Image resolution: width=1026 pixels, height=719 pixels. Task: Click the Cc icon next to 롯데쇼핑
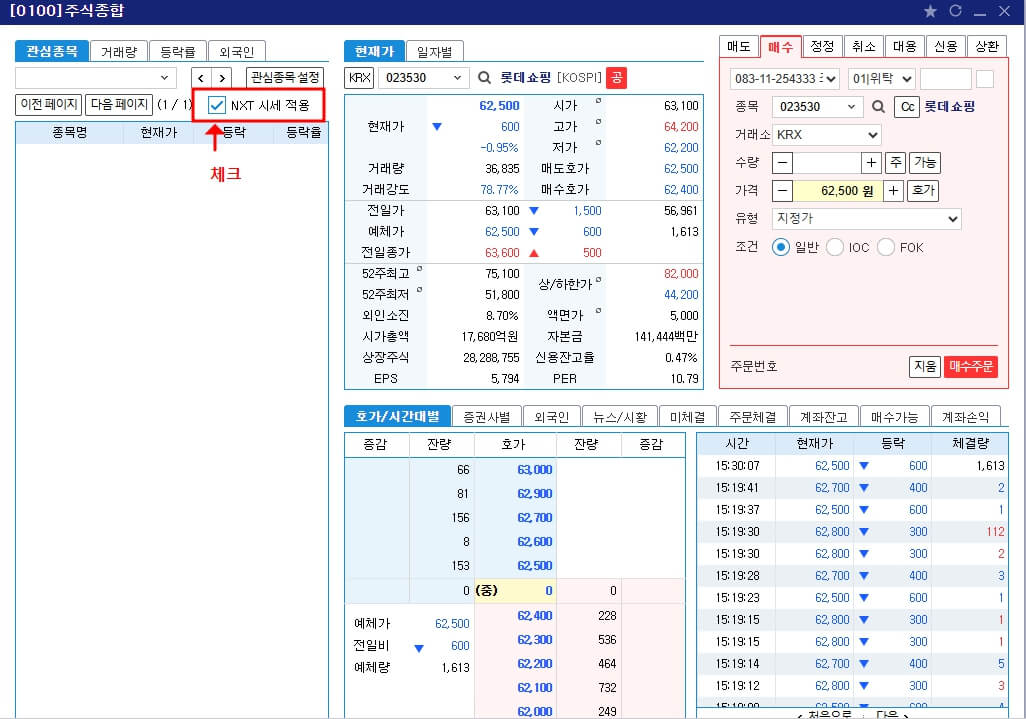[907, 107]
